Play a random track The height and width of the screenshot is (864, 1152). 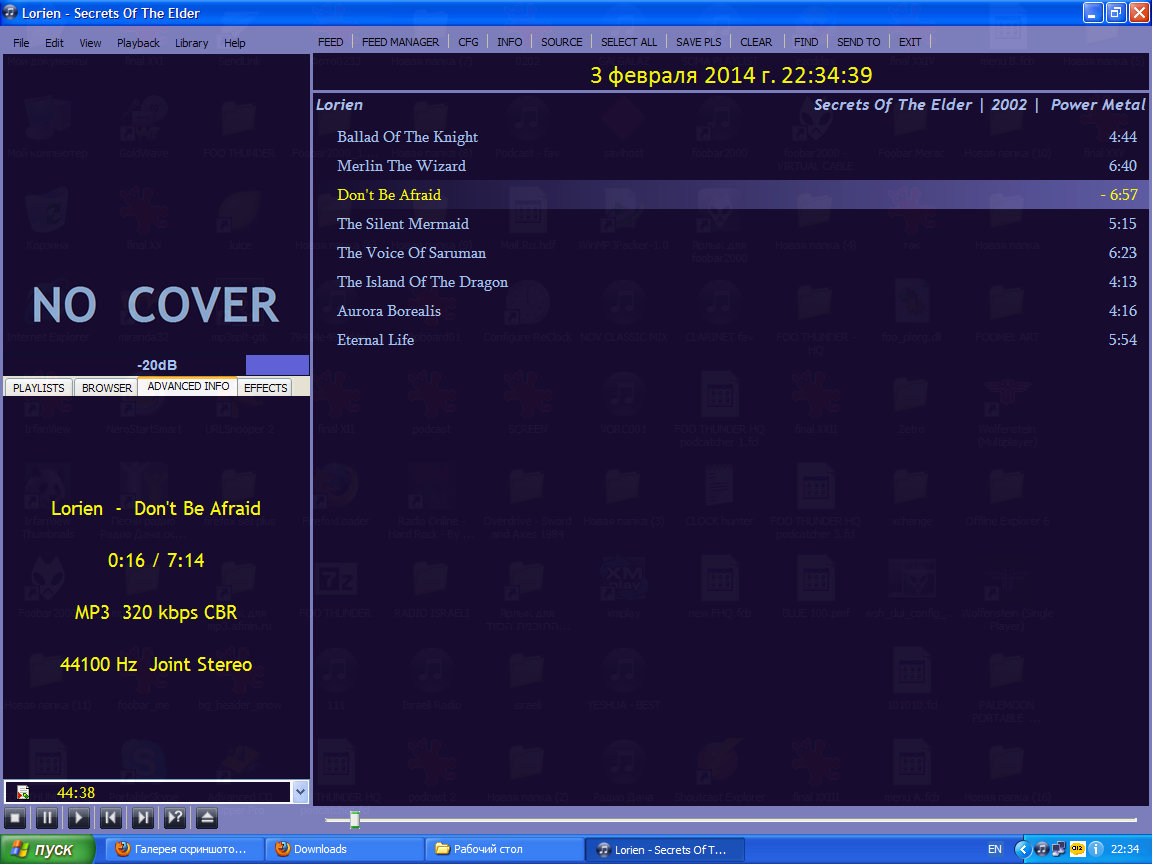(175, 818)
